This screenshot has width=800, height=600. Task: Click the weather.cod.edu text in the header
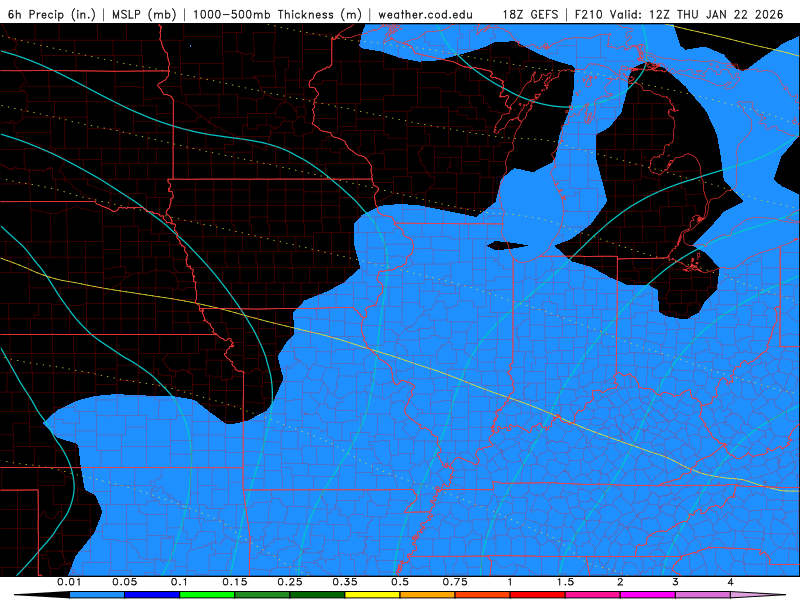(x=426, y=14)
